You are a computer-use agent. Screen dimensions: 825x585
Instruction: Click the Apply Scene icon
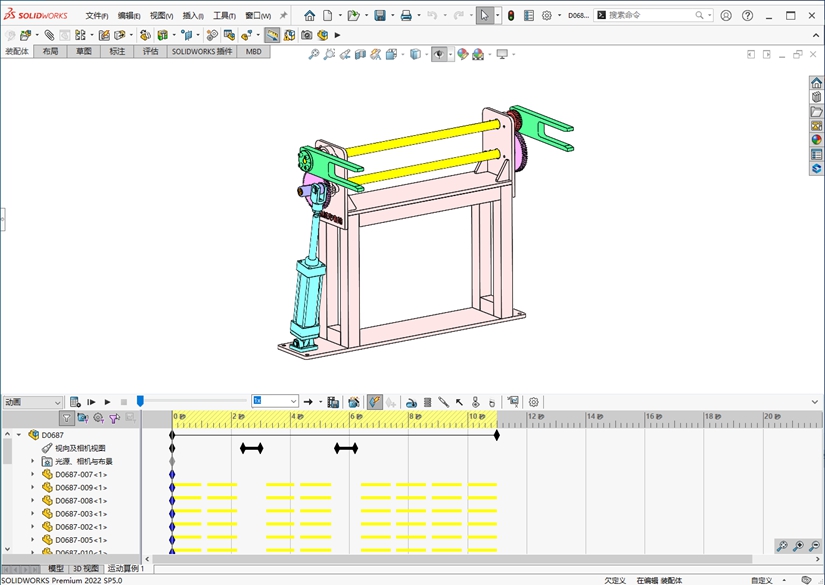[478, 54]
